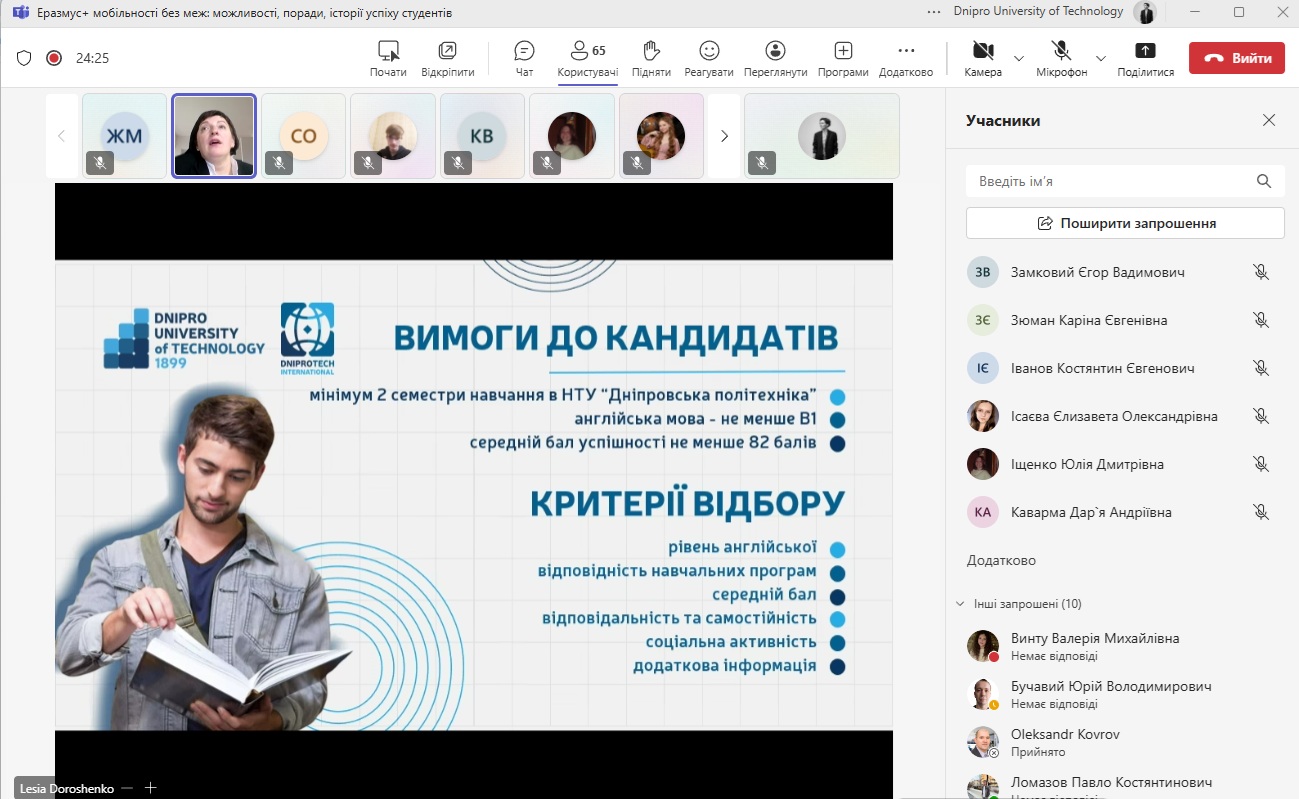Click the Введіть ім'я search field
The width and height of the screenshot is (1299, 799).
pos(1110,181)
